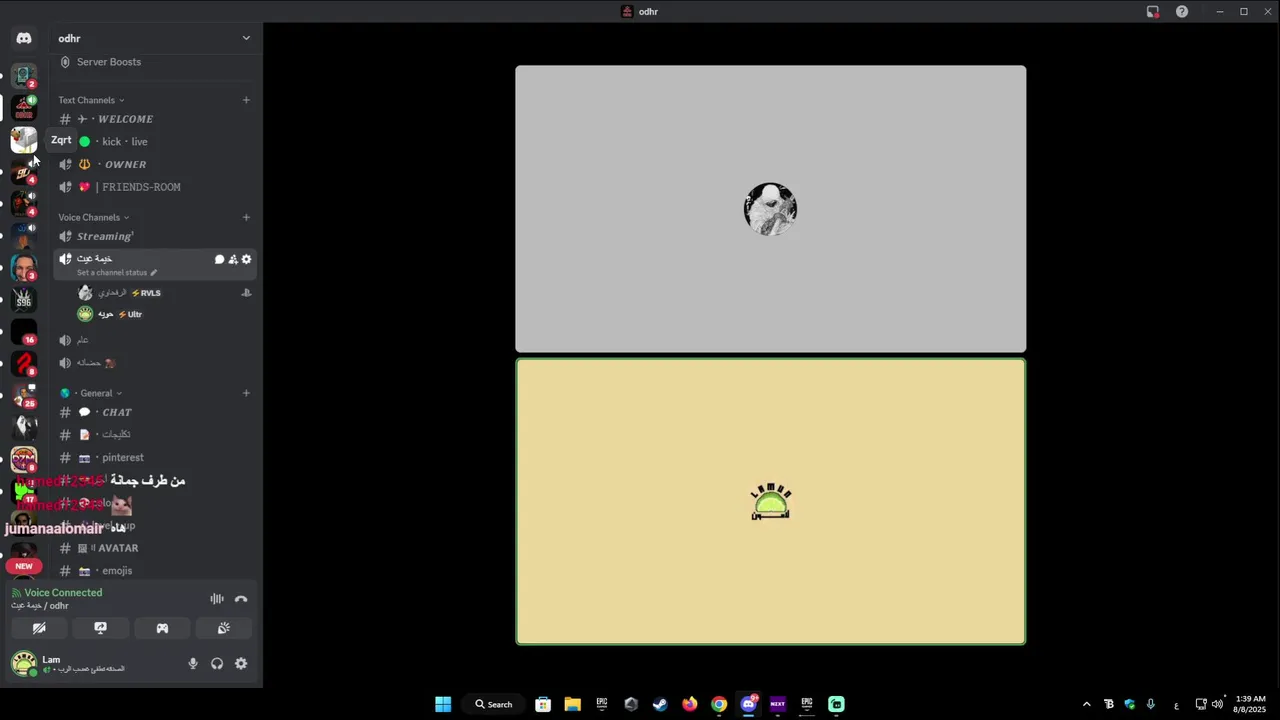Viewport: 1280px width, 720px height.
Task: Open User Settings gear
Action: point(241,663)
